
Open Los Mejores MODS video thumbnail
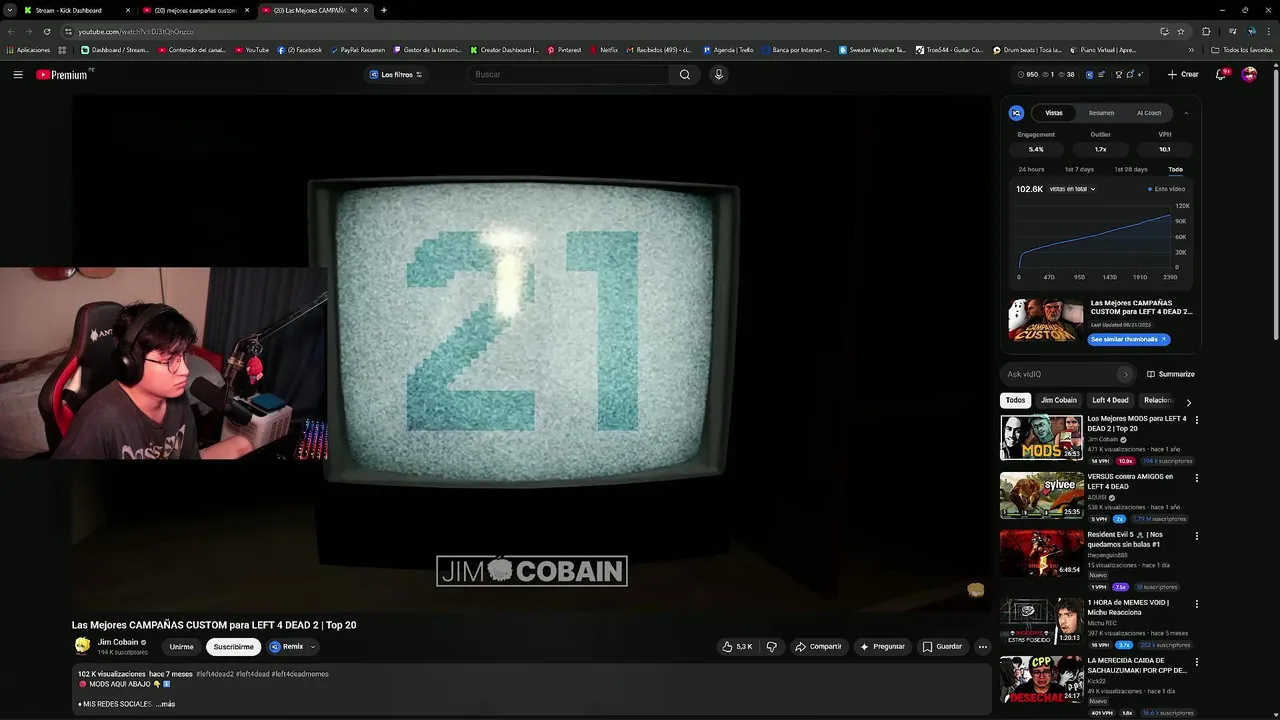(1041, 437)
